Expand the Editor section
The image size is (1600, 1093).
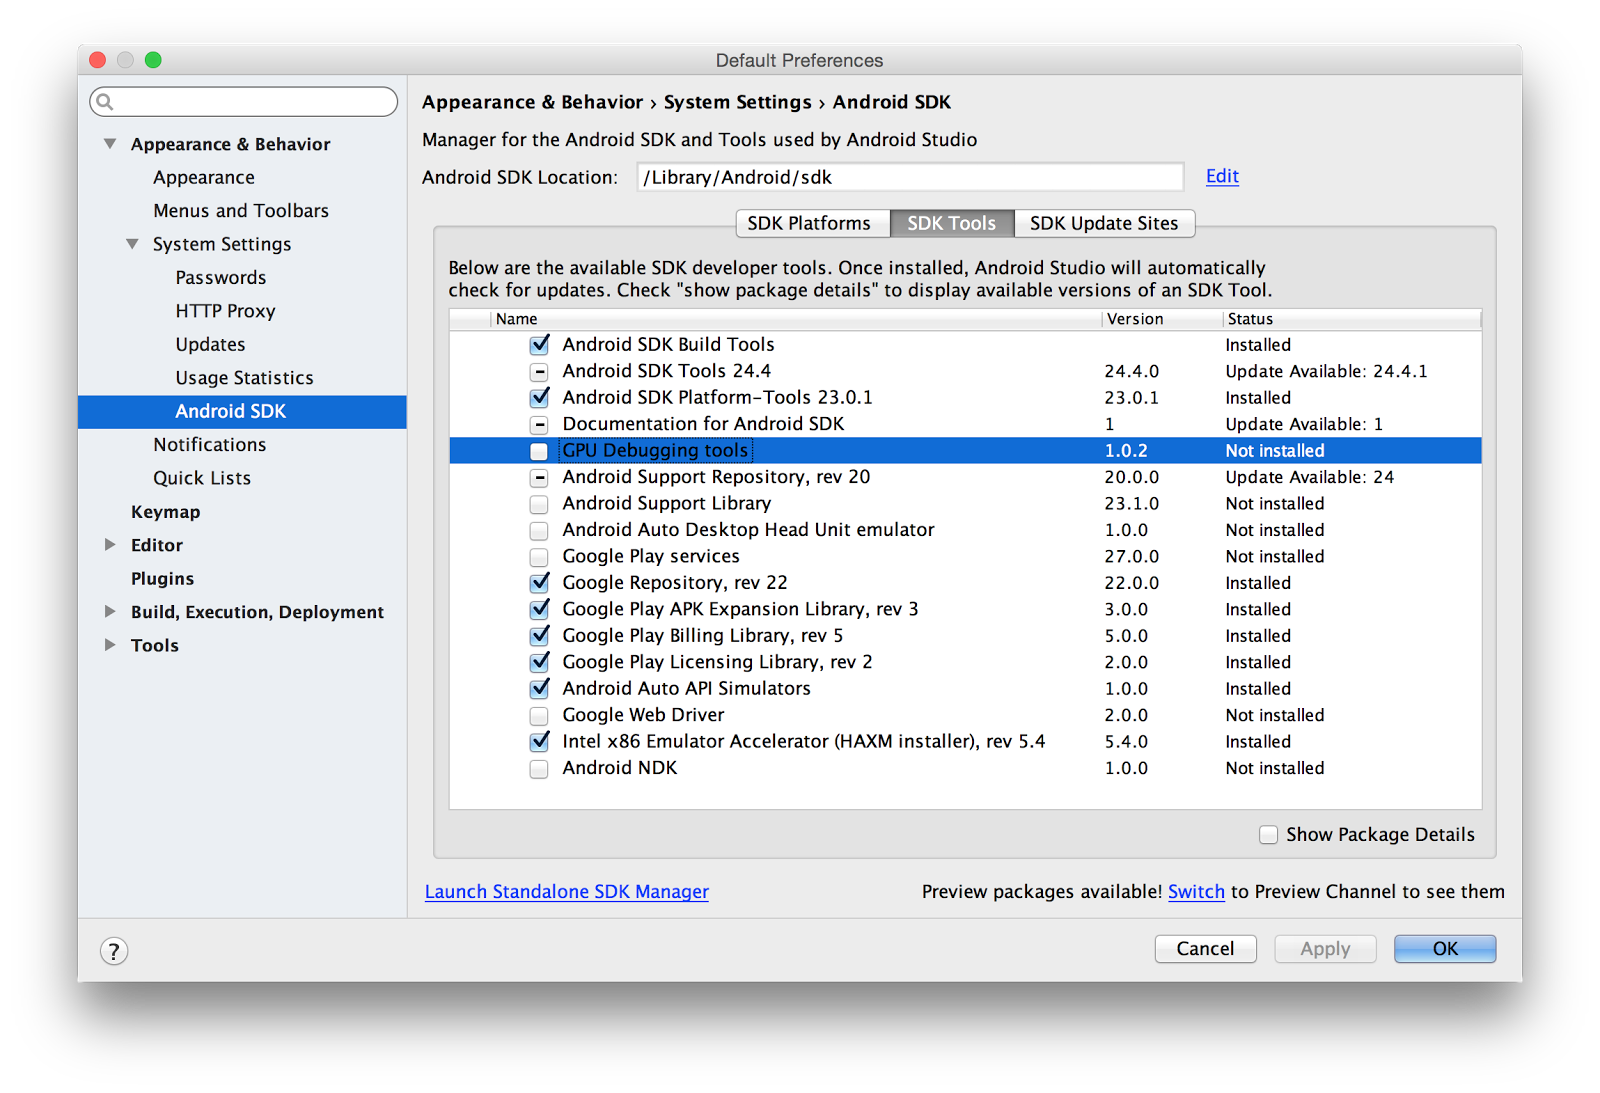110,544
